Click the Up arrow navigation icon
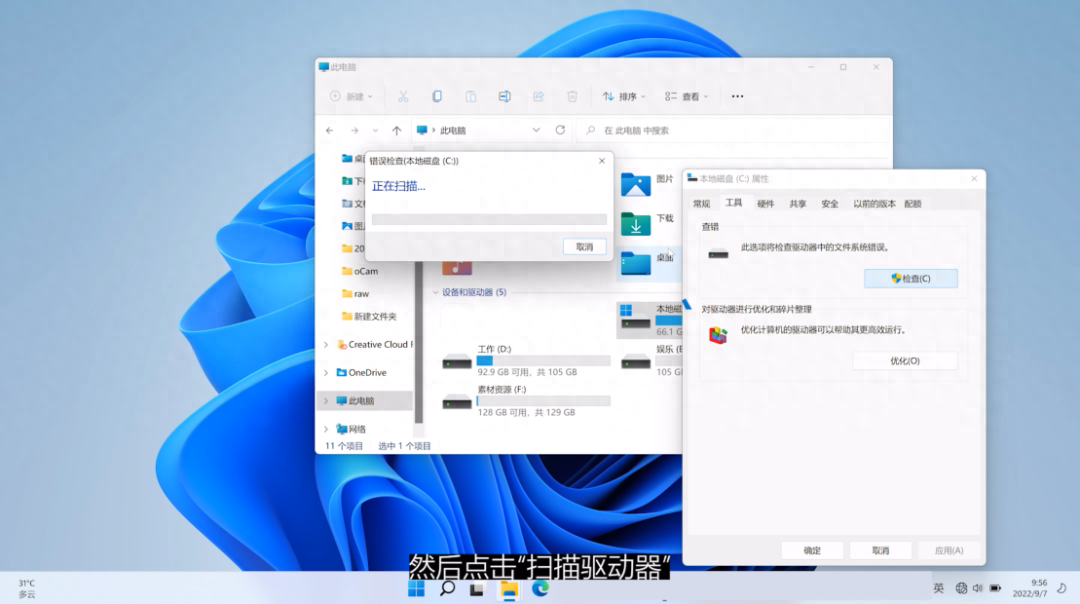 point(397,130)
